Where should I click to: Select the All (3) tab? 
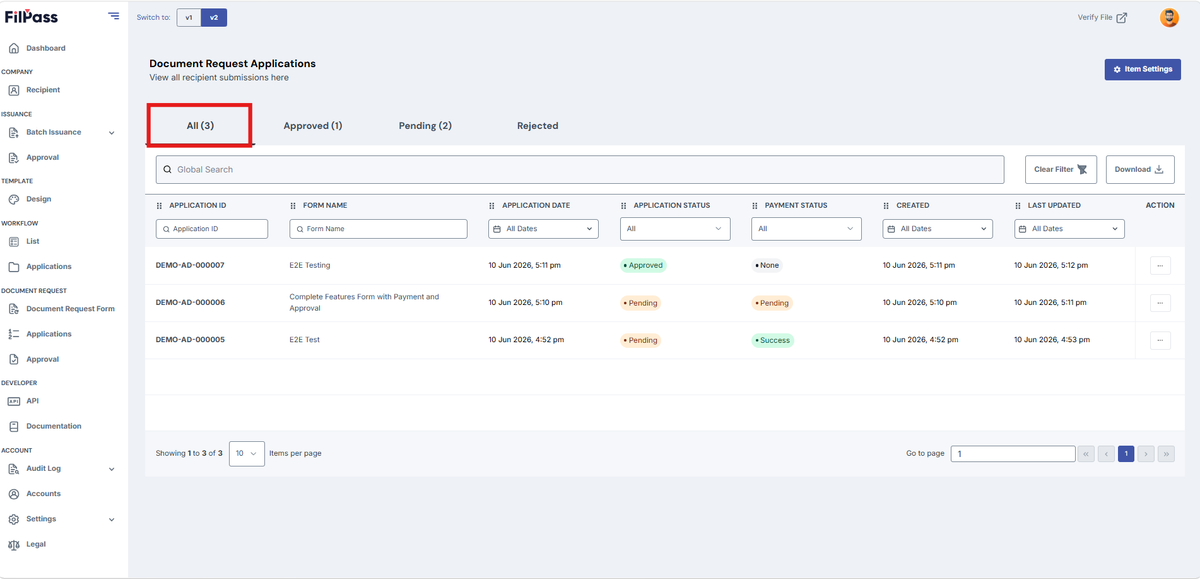200,126
